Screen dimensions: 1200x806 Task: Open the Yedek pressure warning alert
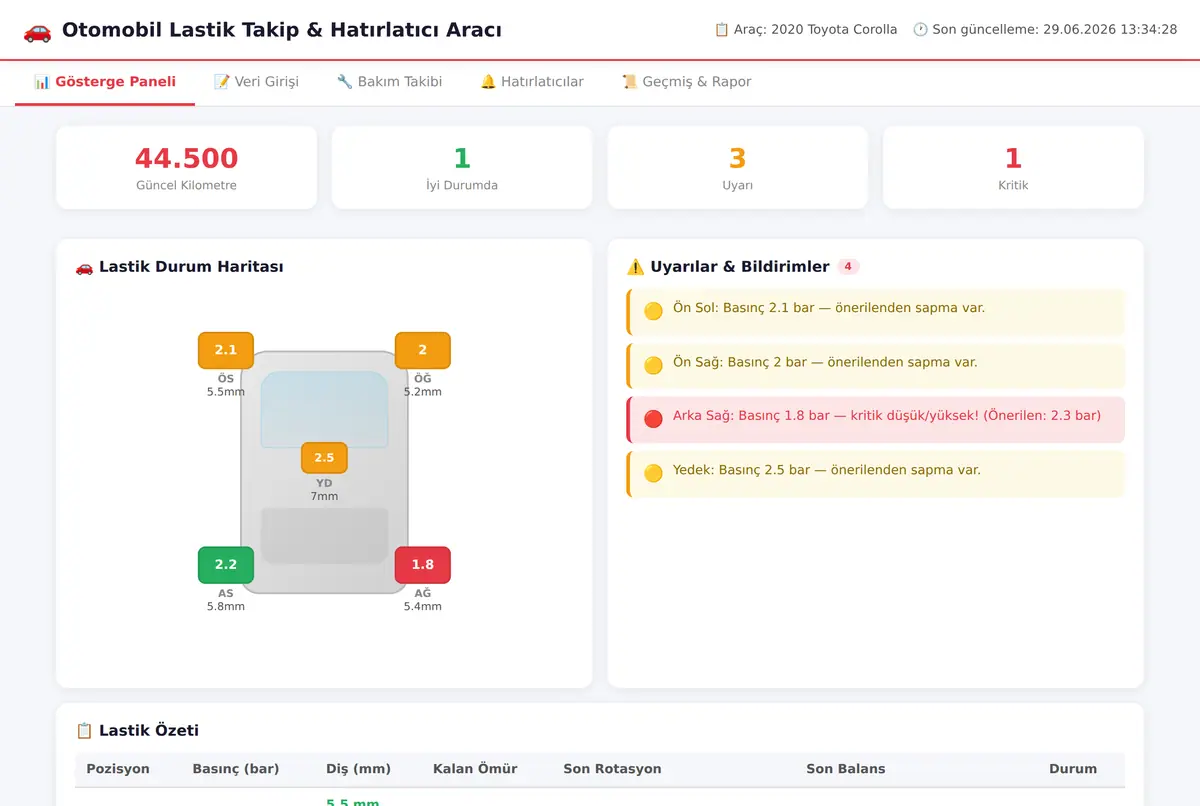875,473
